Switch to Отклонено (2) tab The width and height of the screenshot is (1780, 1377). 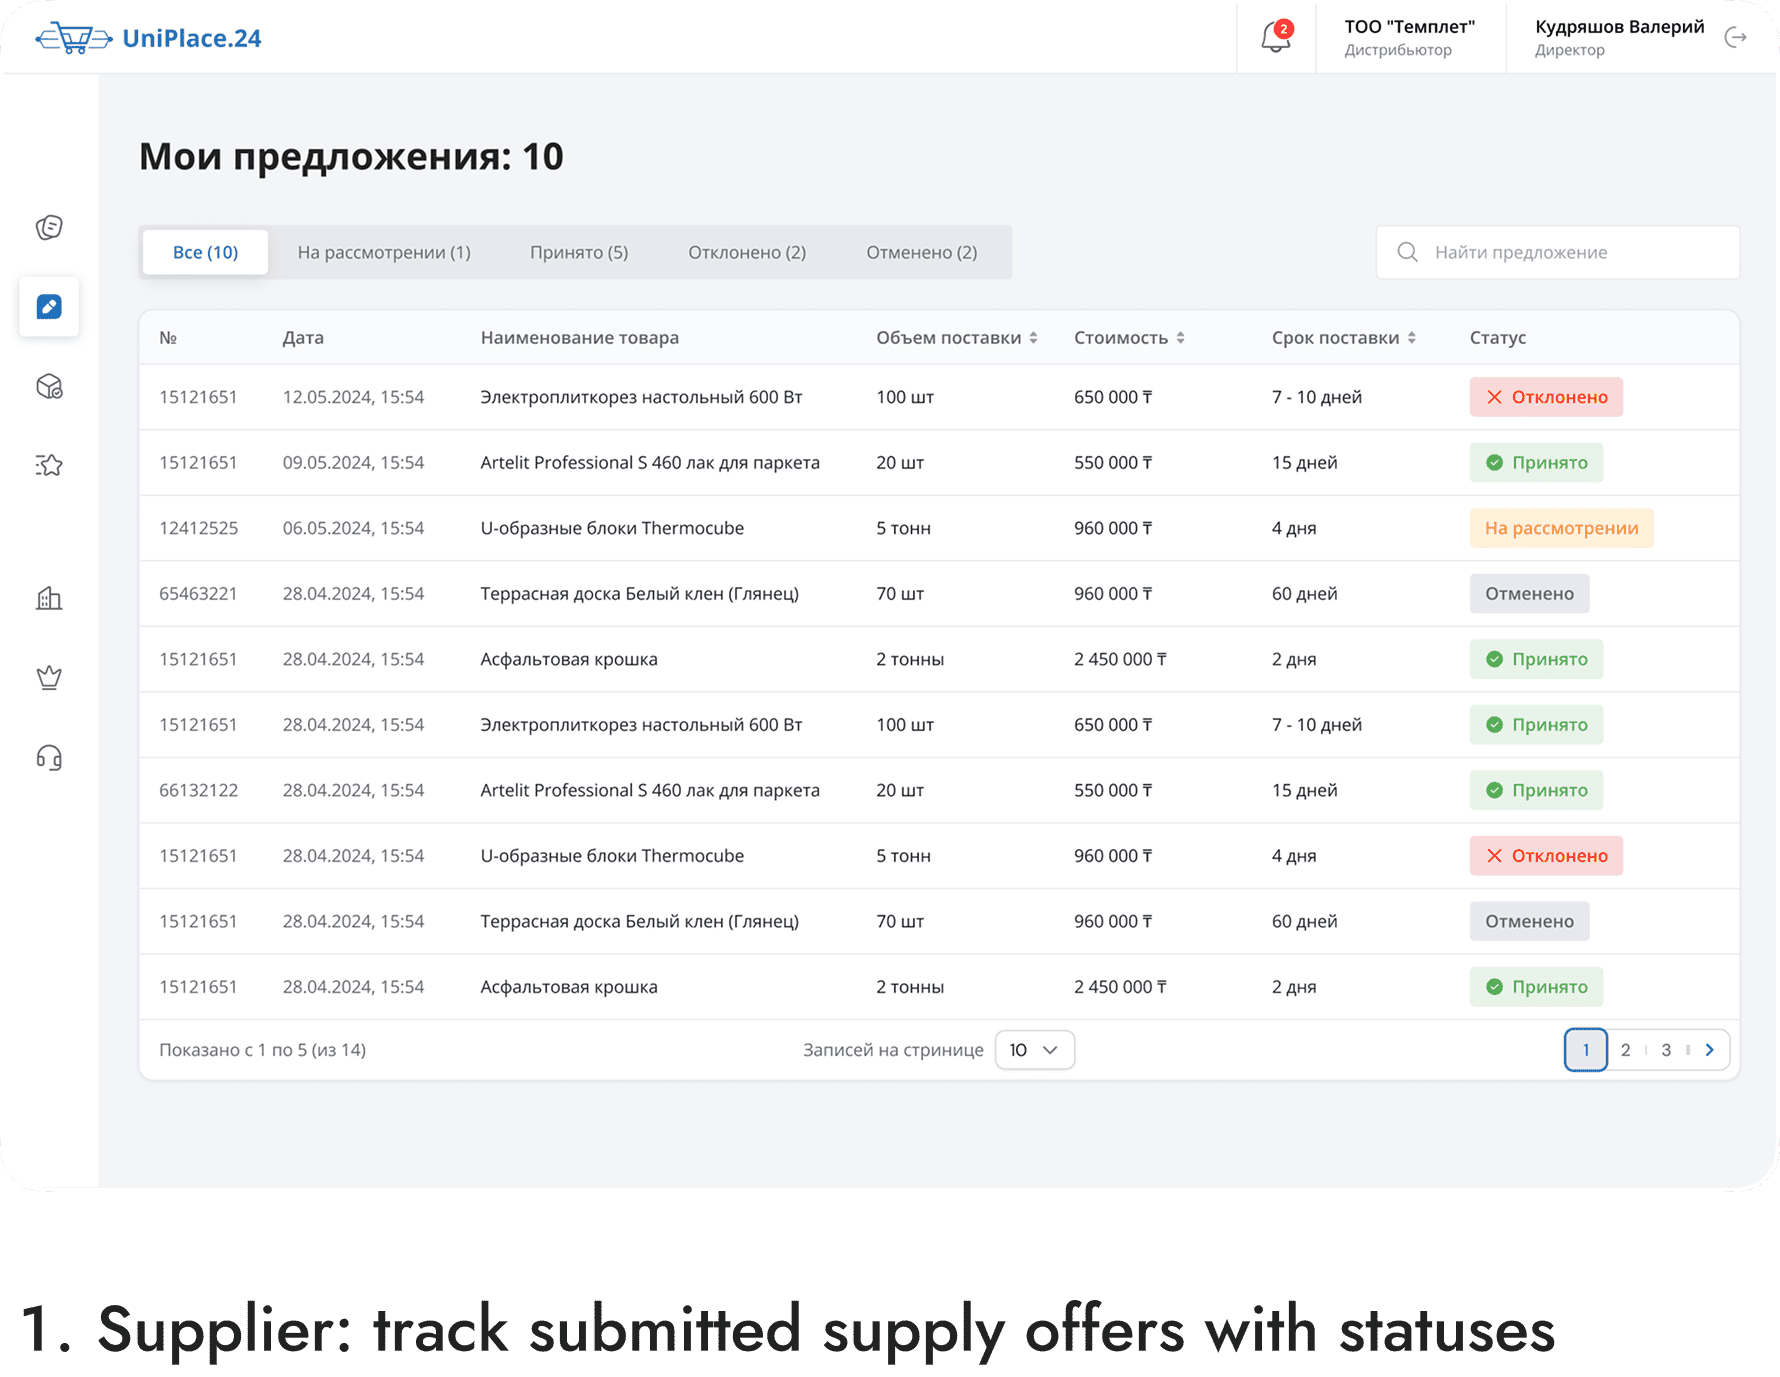pos(747,252)
